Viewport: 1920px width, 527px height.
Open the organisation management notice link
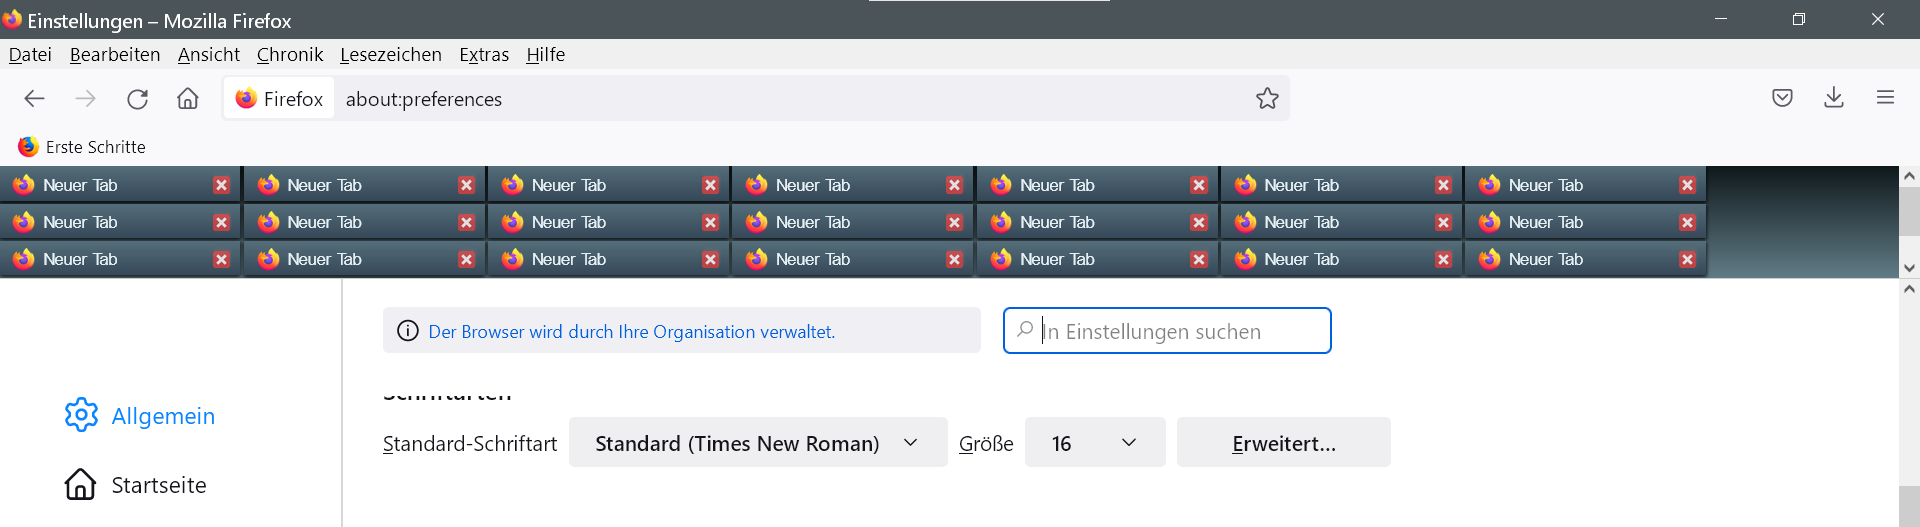coord(631,332)
